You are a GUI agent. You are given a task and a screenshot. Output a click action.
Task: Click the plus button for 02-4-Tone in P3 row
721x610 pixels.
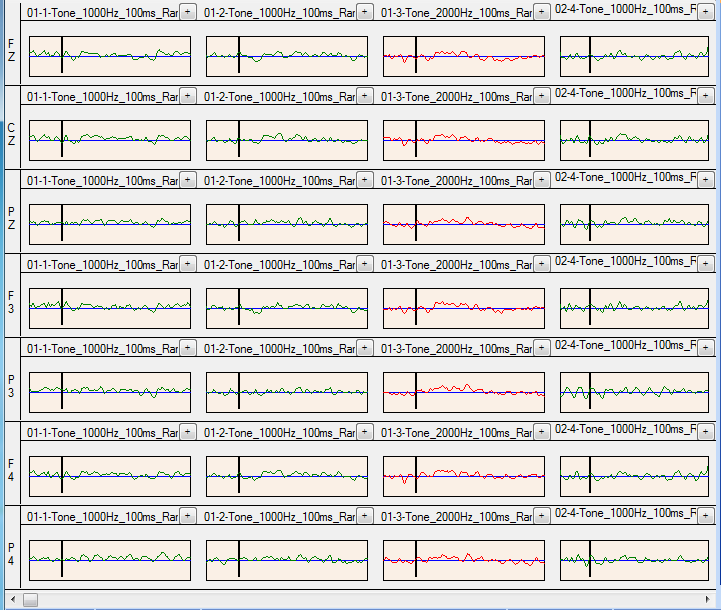705,348
